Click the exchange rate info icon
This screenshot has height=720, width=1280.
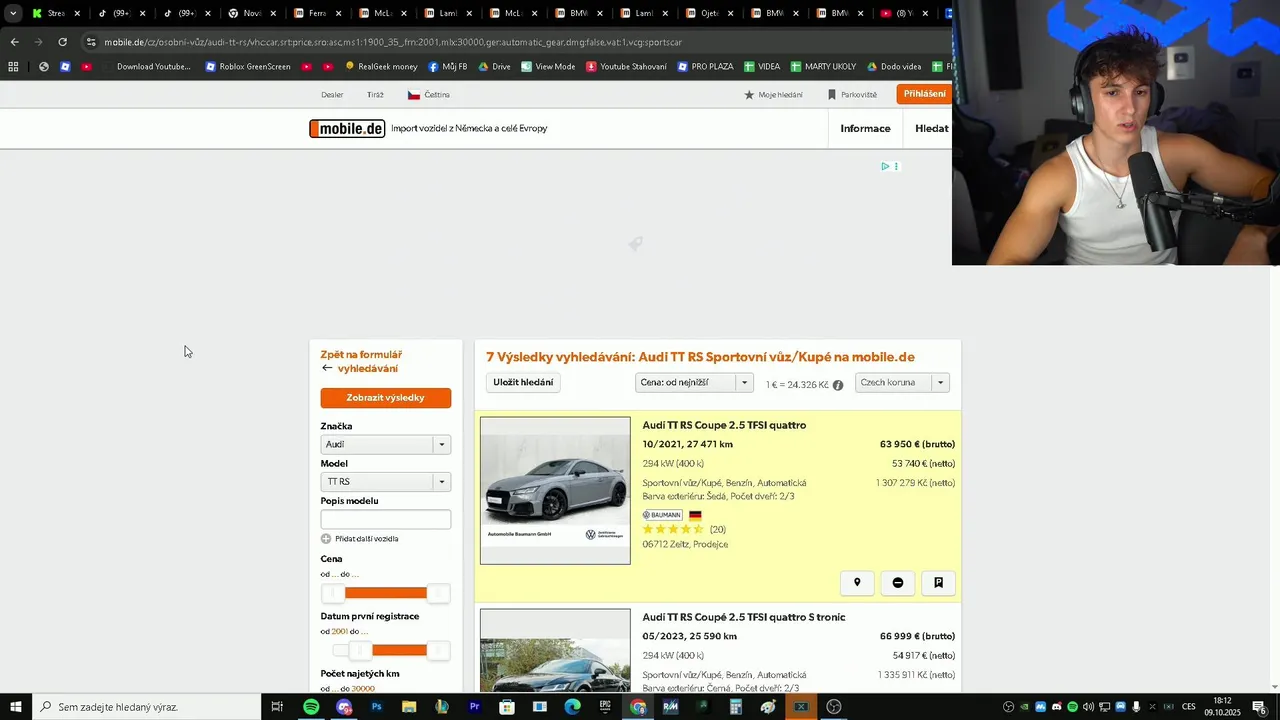click(x=838, y=385)
